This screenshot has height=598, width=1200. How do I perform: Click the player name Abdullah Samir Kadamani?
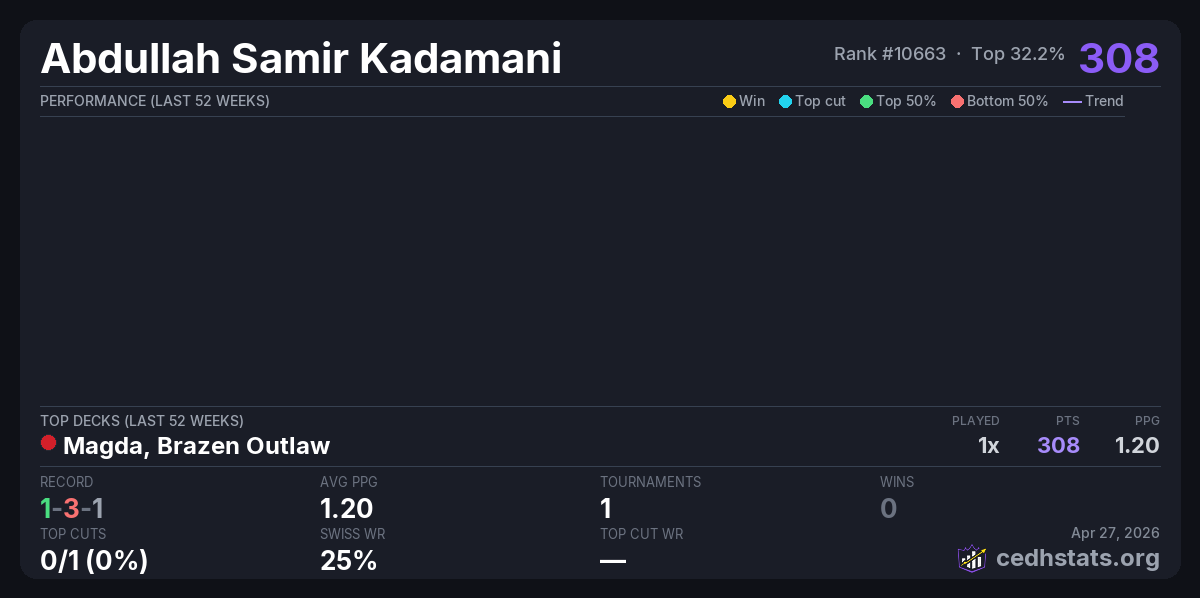point(300,58)
